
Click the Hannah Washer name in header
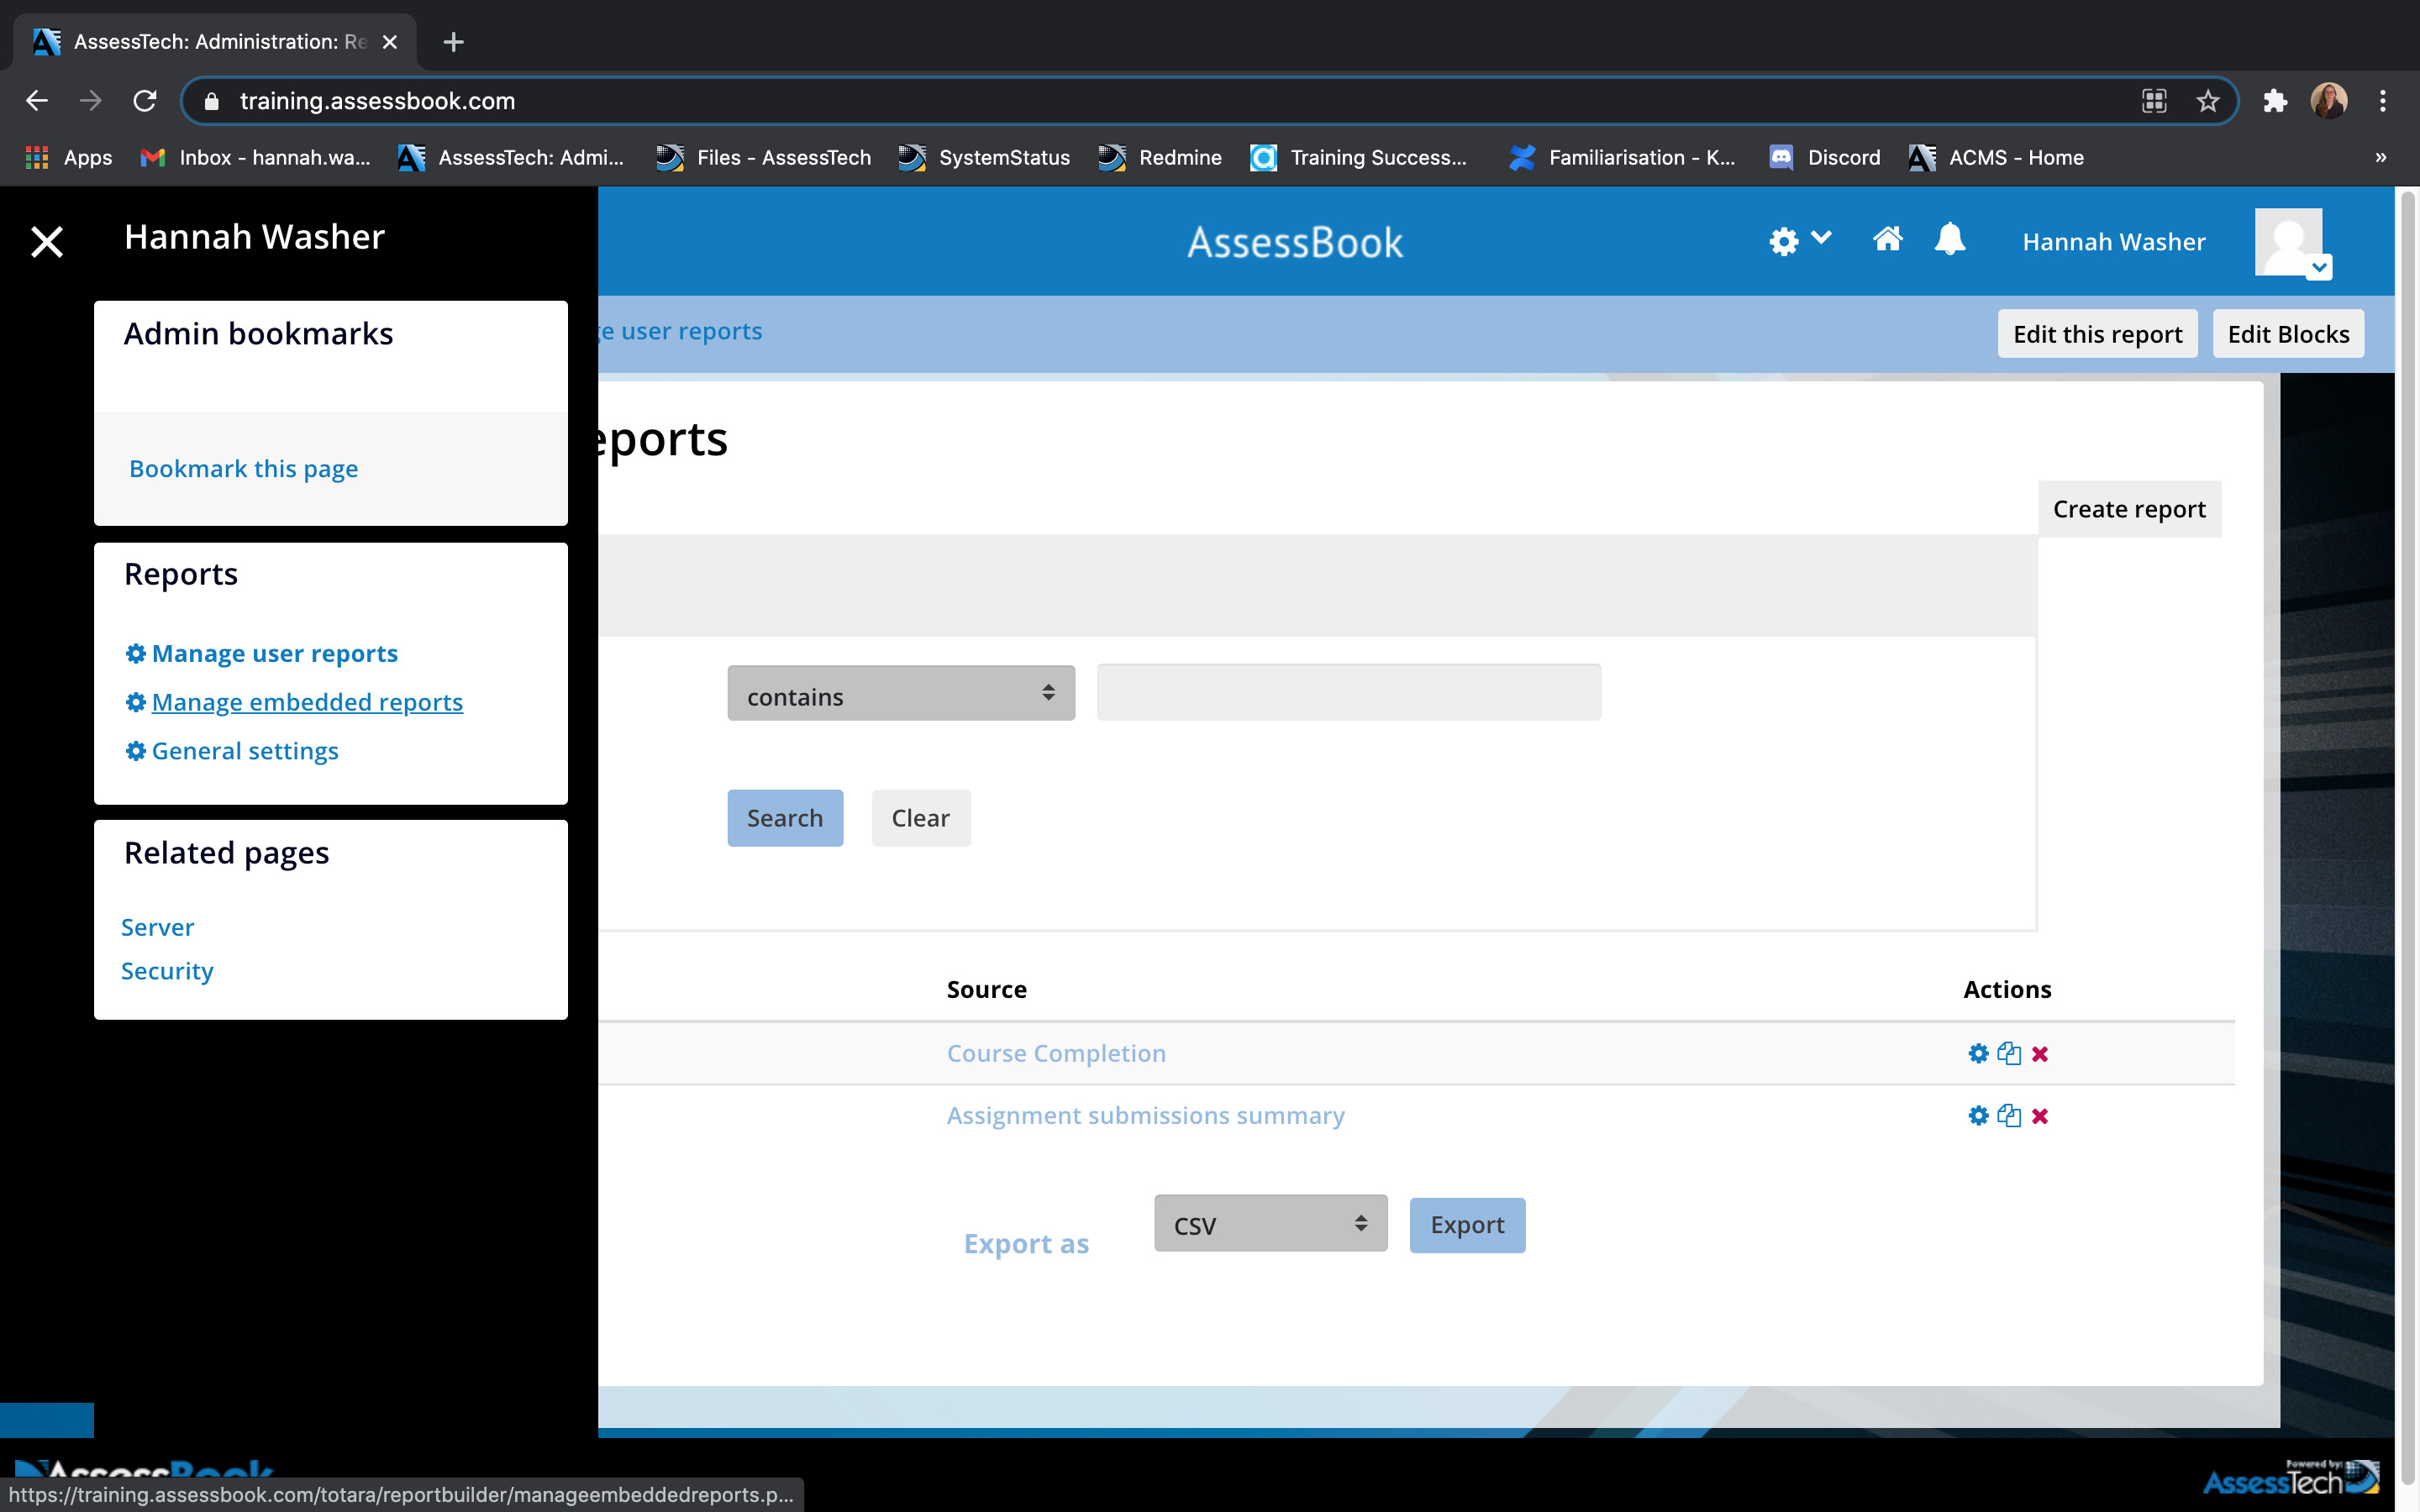coord(2114,242)
